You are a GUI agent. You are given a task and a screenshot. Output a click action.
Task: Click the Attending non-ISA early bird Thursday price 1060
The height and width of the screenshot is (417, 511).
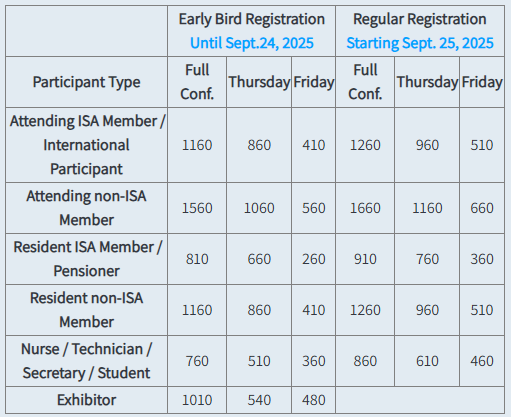[259, 208]
